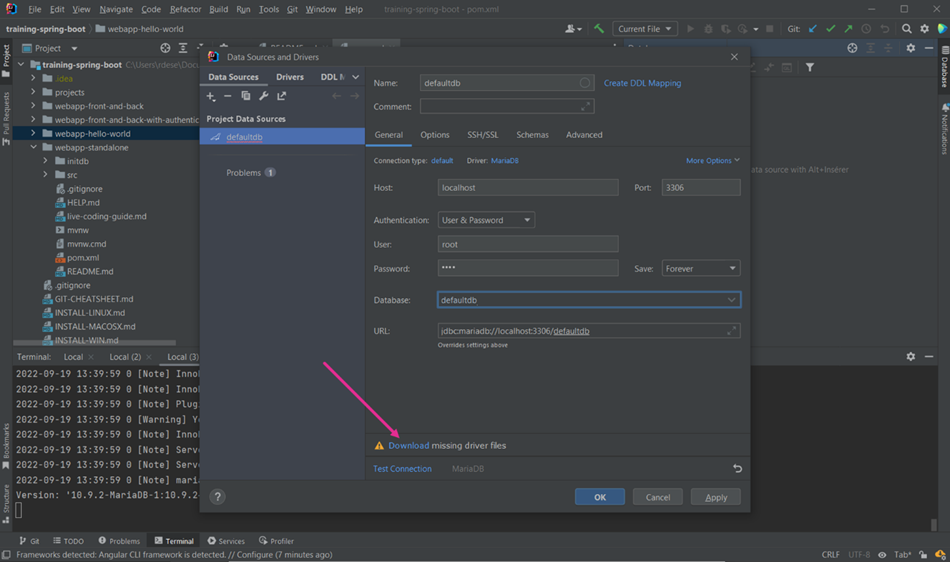
Task: Add a new data source with plus icon
Action: coord(210,96)
